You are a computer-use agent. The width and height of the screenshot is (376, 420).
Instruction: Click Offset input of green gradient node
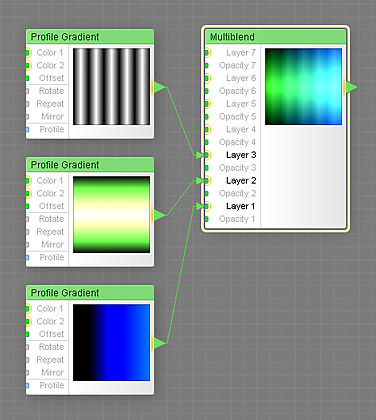(x=28, y=206)
